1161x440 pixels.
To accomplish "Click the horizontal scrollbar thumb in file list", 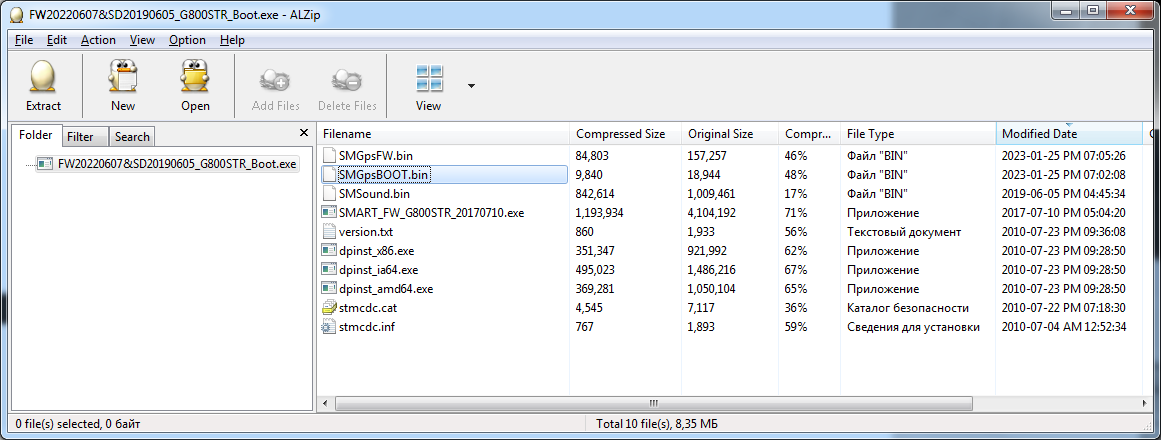I will (x=654, y=403).
